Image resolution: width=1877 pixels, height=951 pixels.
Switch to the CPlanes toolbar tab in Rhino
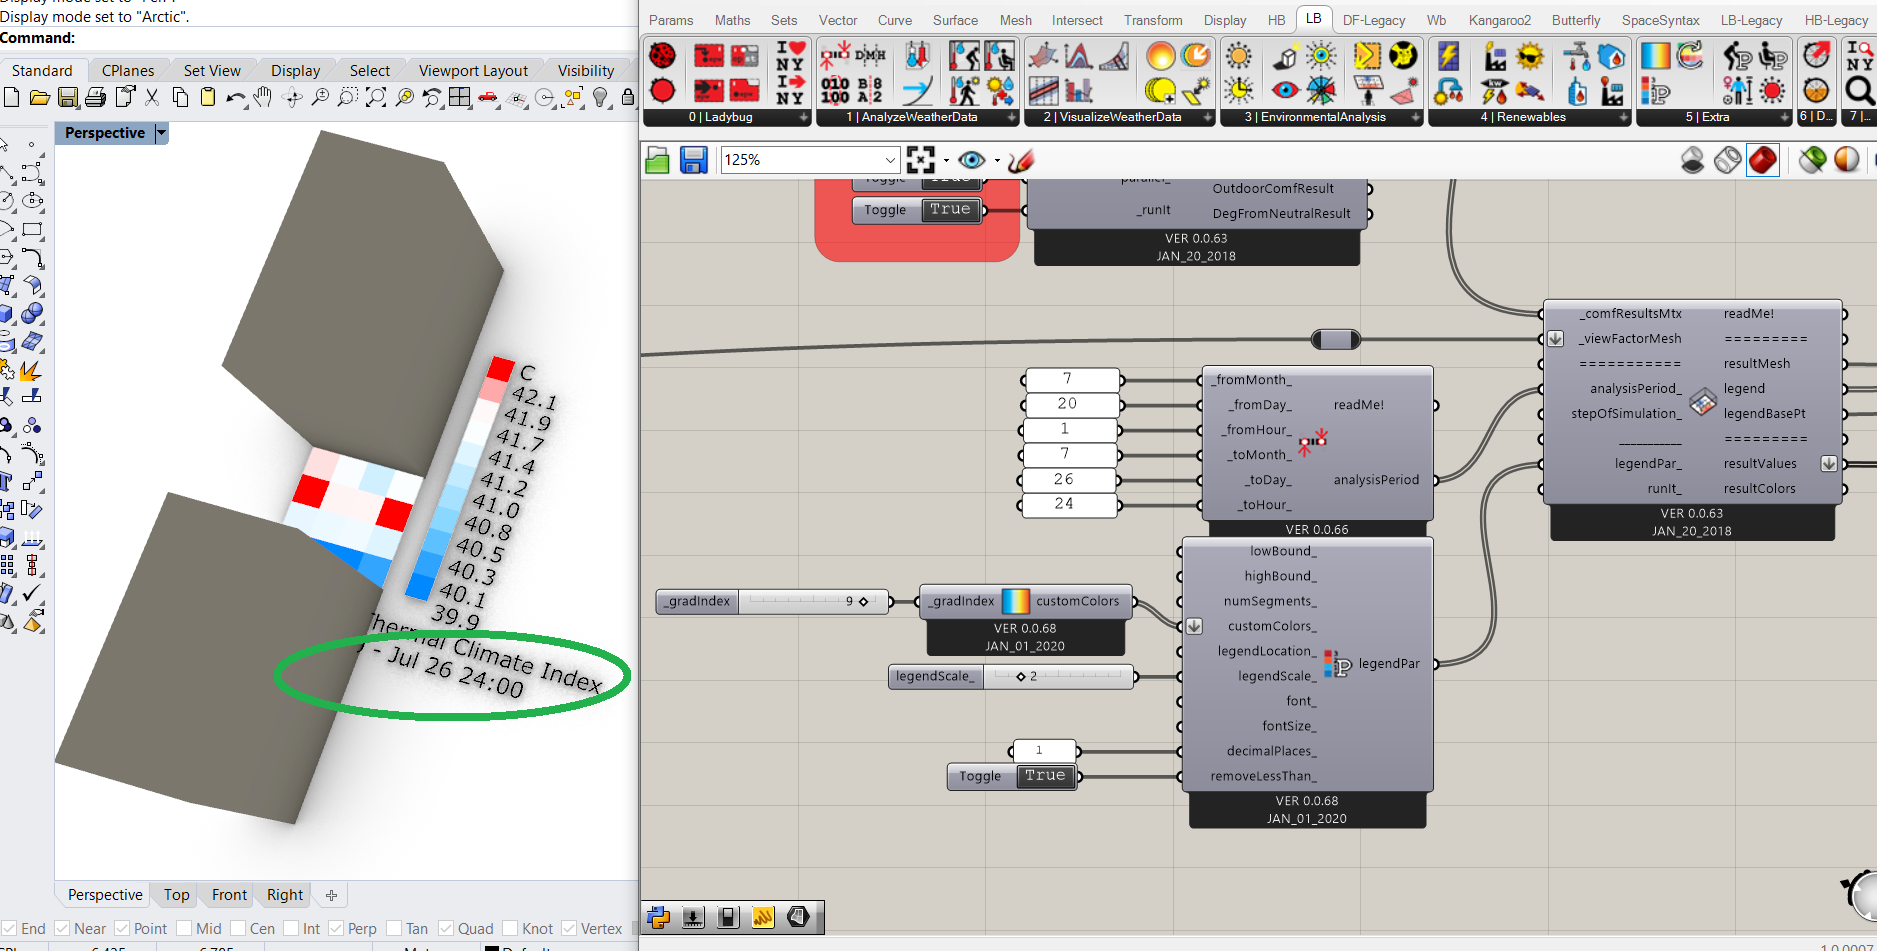click(x=128, y=70)
